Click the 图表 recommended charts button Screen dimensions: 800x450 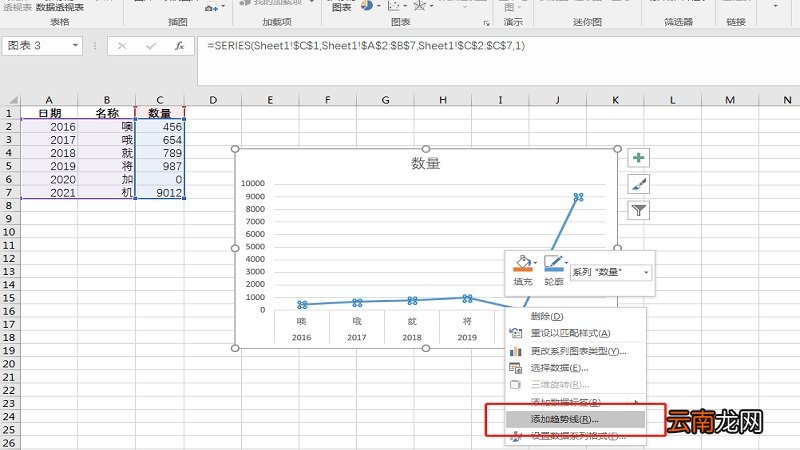coord(342,7)
